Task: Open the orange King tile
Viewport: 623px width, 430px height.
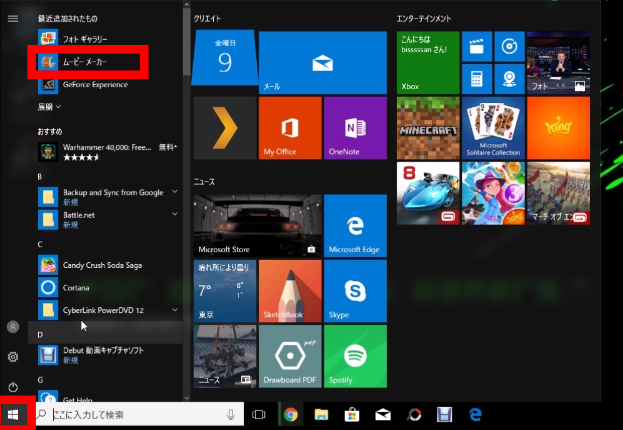Action: coord(558,128)
